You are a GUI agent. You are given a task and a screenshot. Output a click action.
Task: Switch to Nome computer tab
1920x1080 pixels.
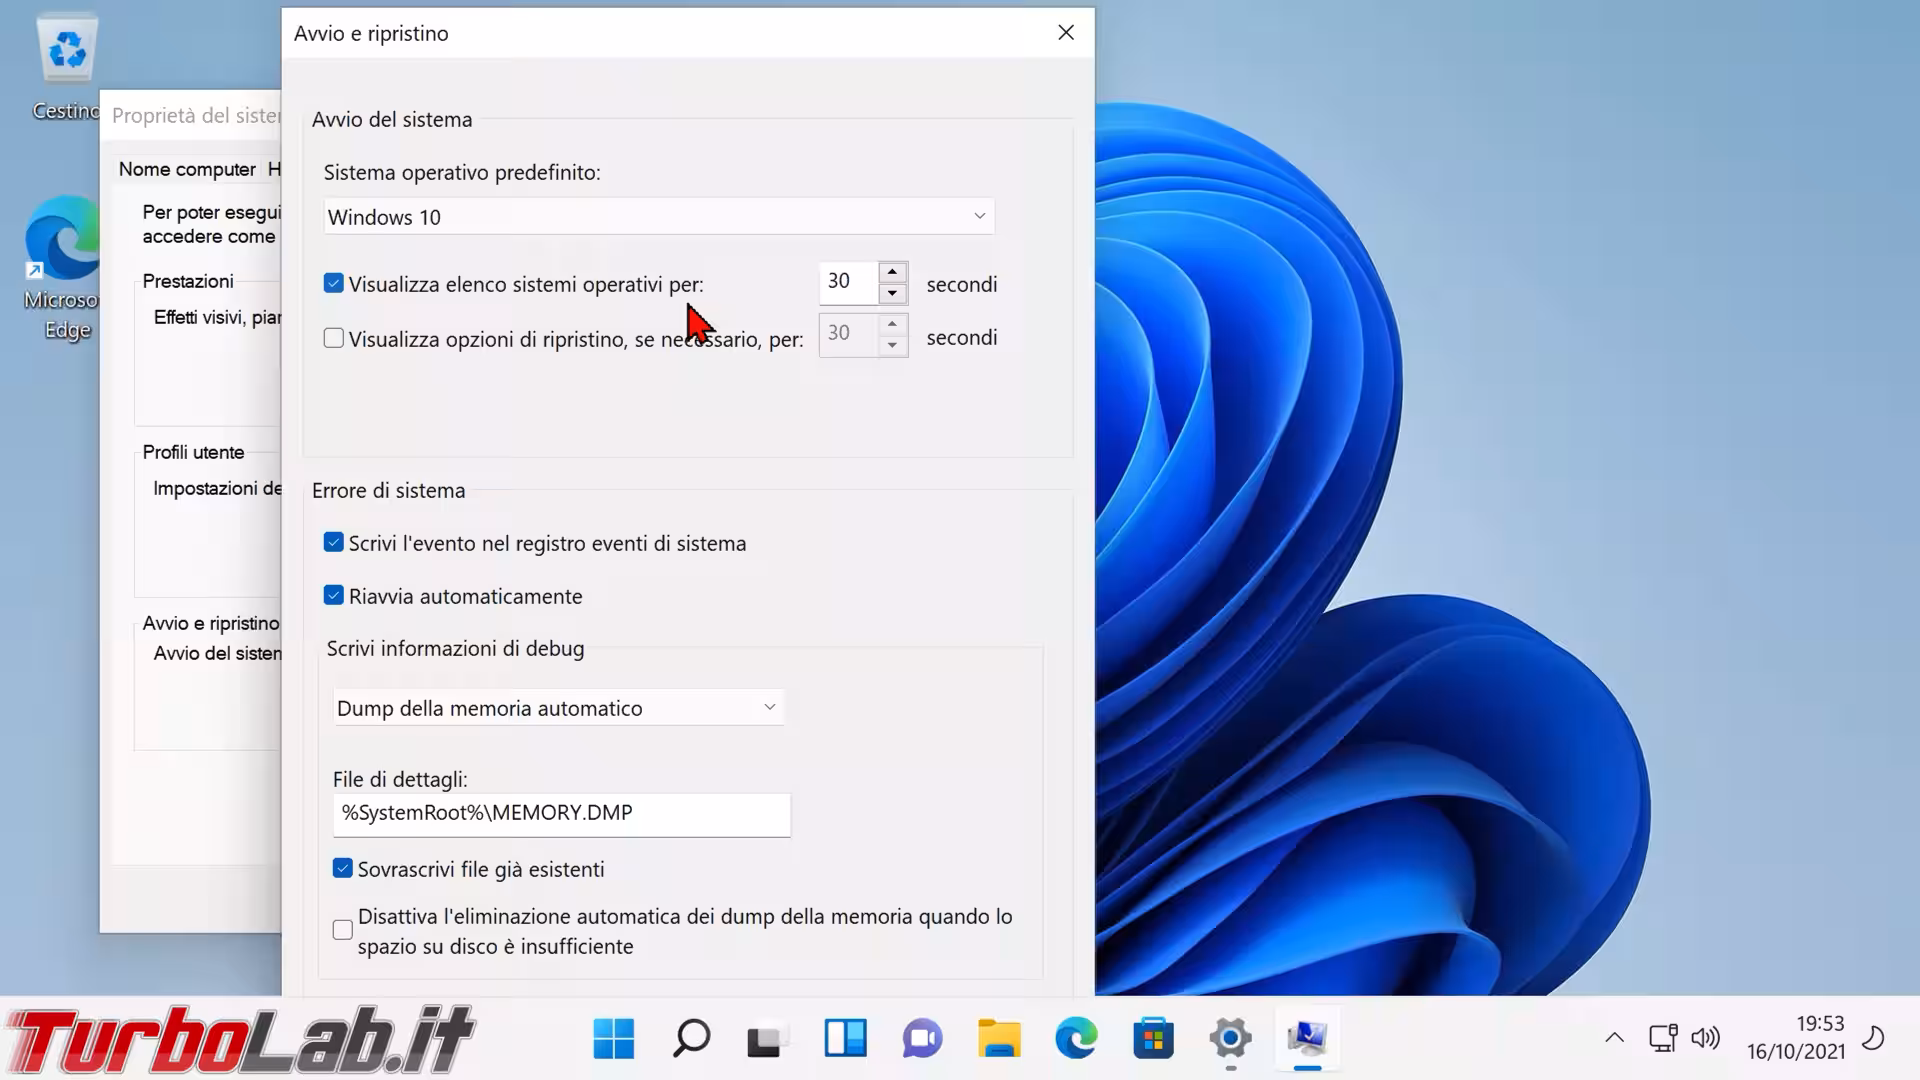[187, 169]
